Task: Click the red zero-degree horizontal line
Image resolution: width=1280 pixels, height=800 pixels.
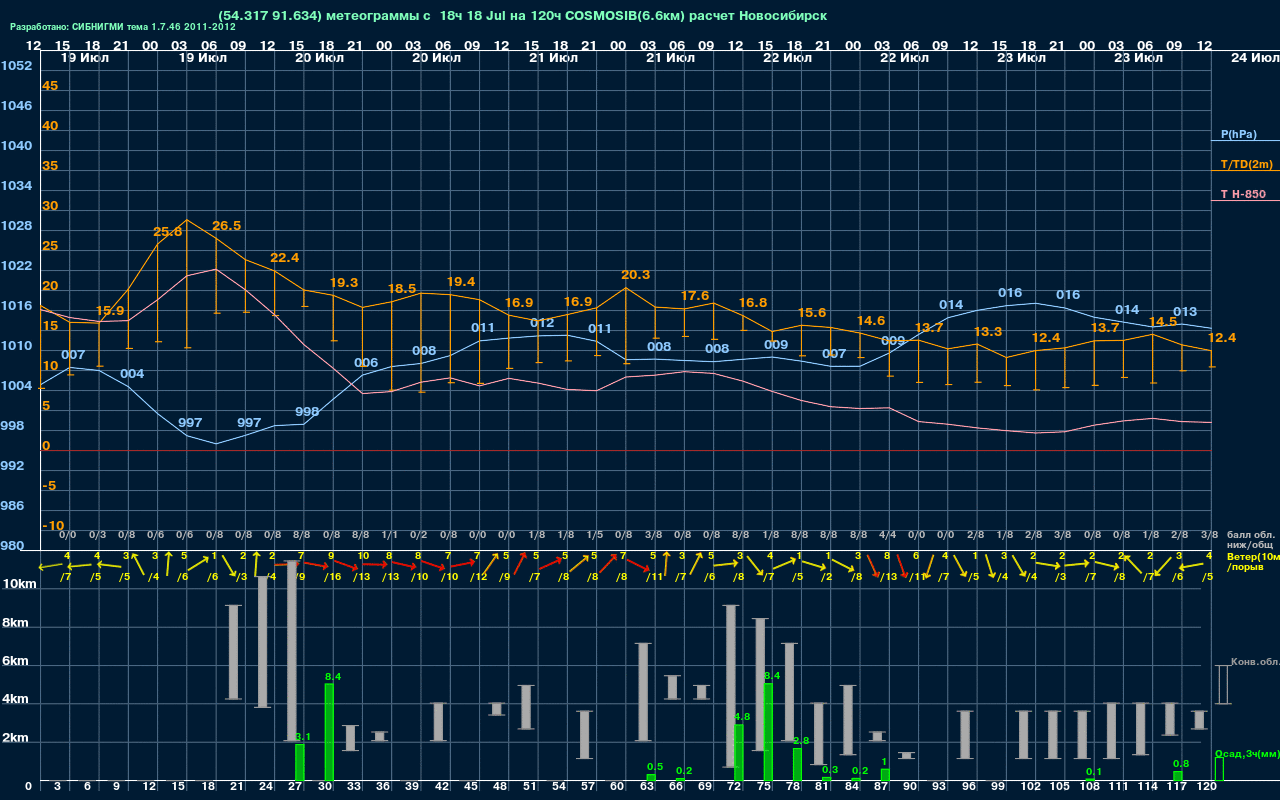Action: (x=625, y=450)
